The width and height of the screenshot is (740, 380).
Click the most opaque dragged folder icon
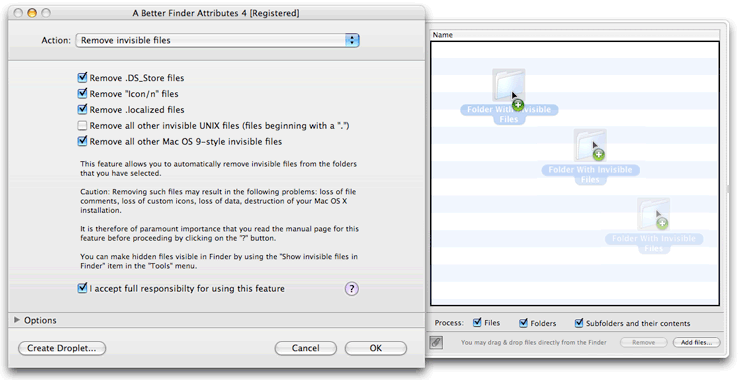point(508,85)
